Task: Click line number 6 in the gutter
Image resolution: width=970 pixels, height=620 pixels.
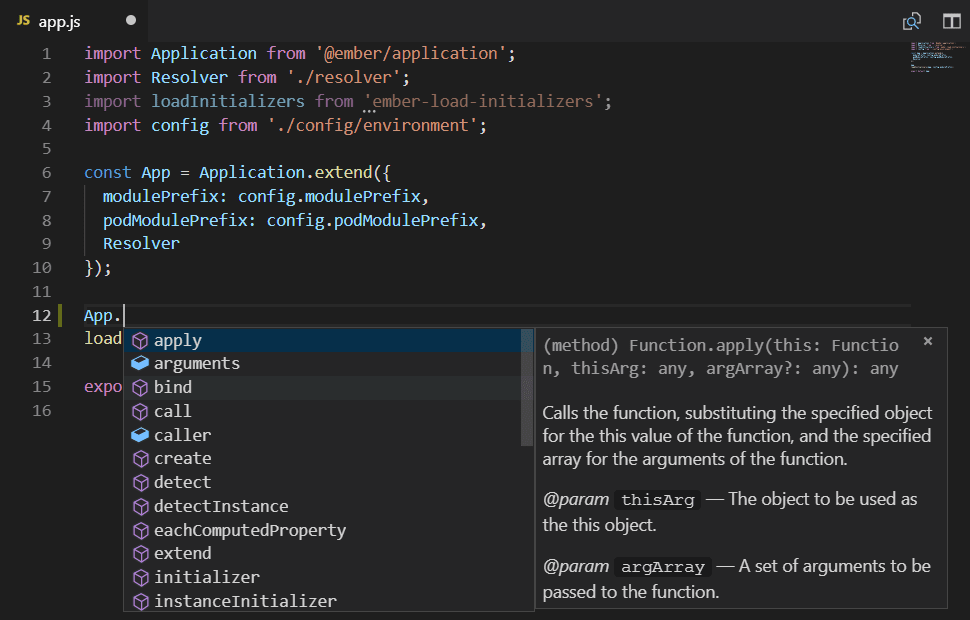Action: click(46, 172)
